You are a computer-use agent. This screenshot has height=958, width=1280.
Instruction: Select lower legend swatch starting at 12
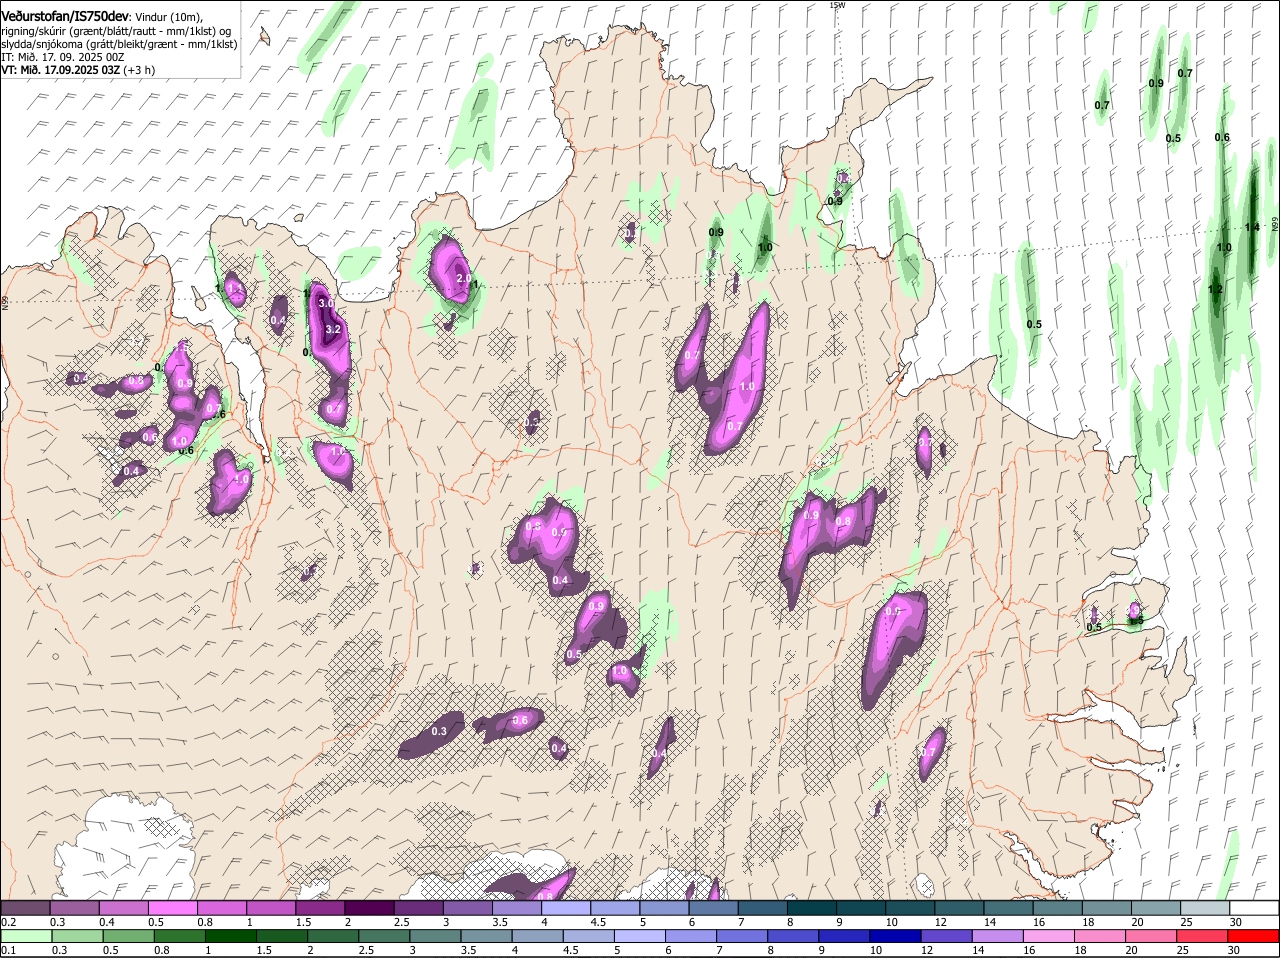tap(949, 936)
